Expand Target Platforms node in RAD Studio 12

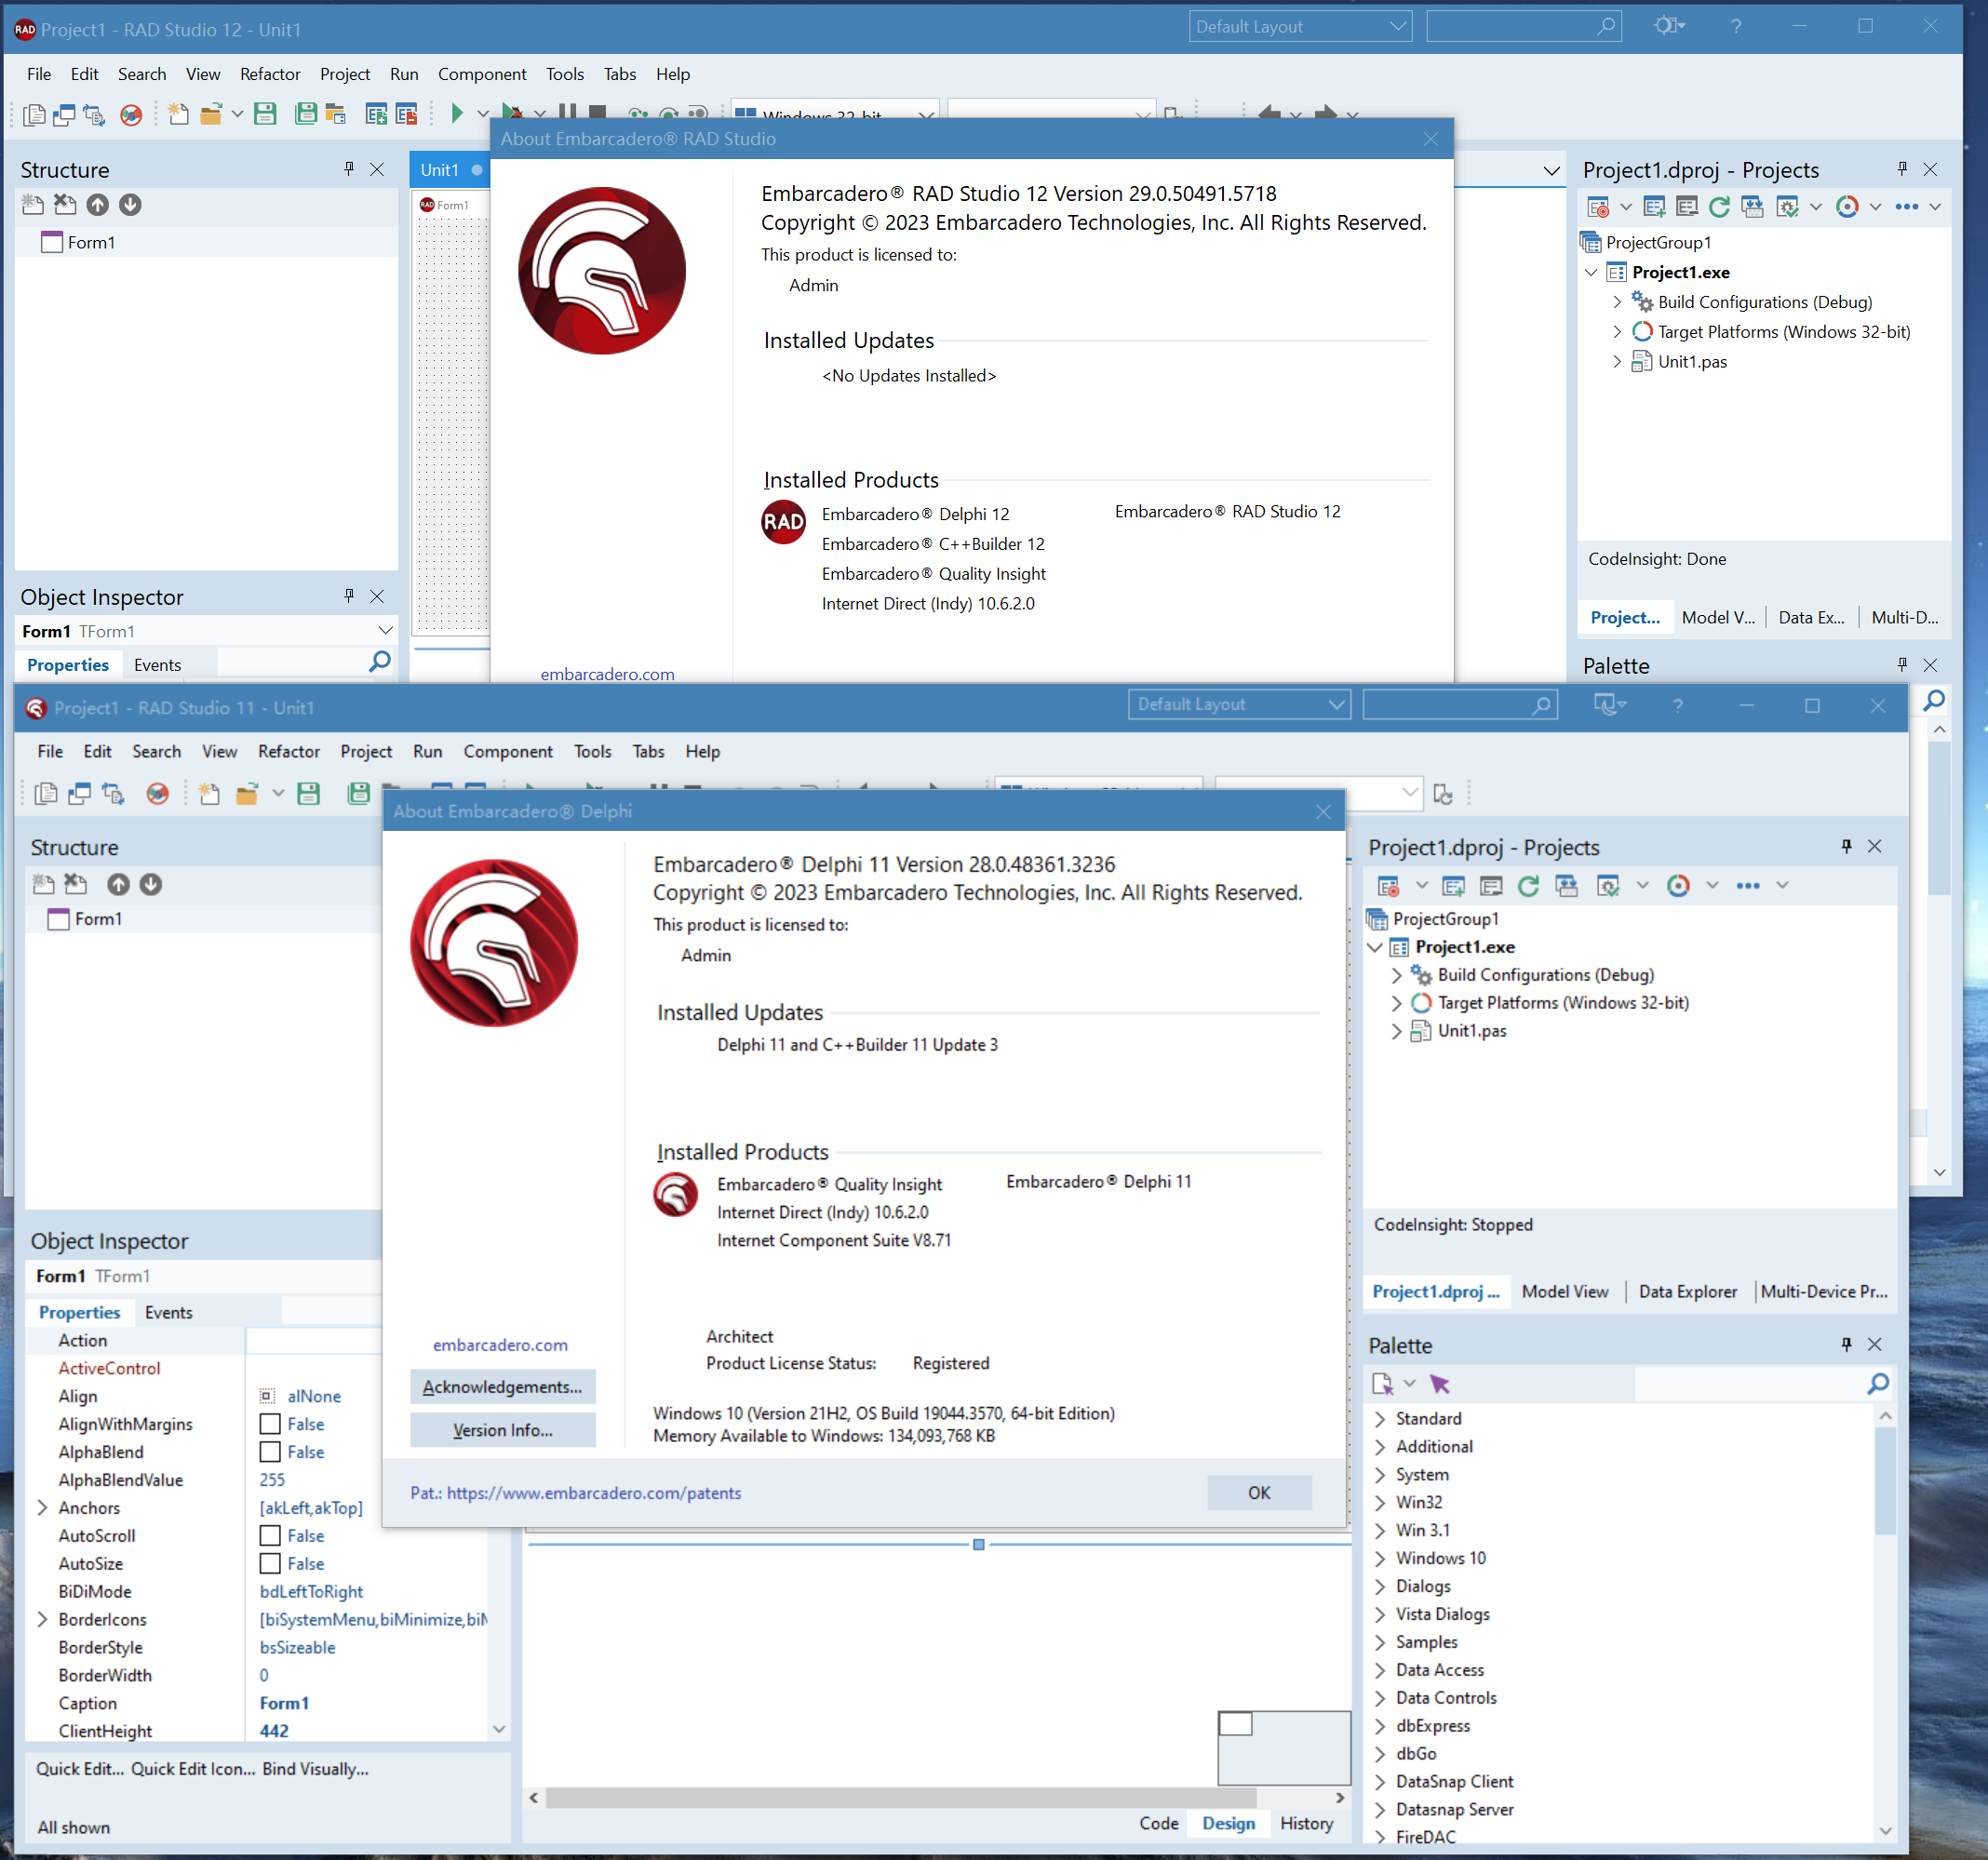1617,332
